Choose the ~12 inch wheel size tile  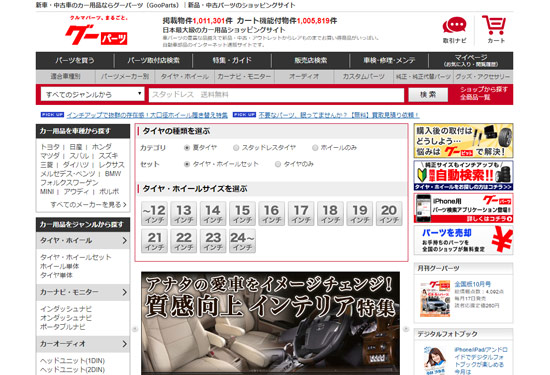(154, 213)
